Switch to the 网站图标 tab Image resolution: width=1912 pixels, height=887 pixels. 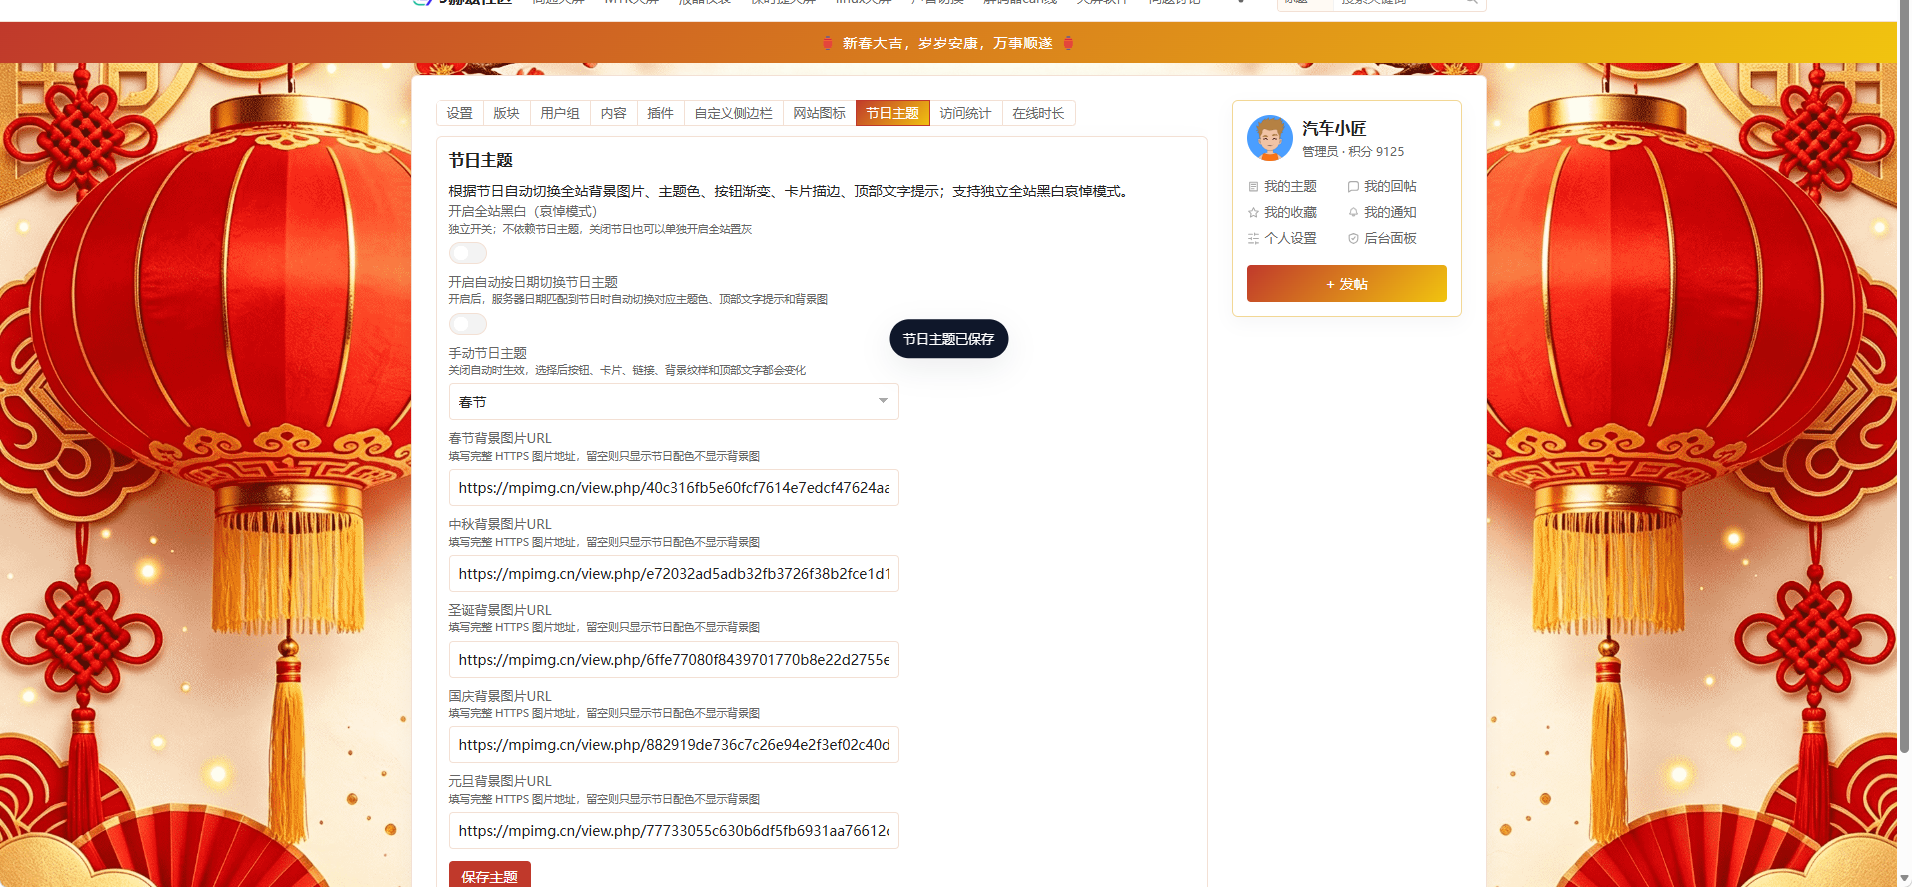[819, 113]
